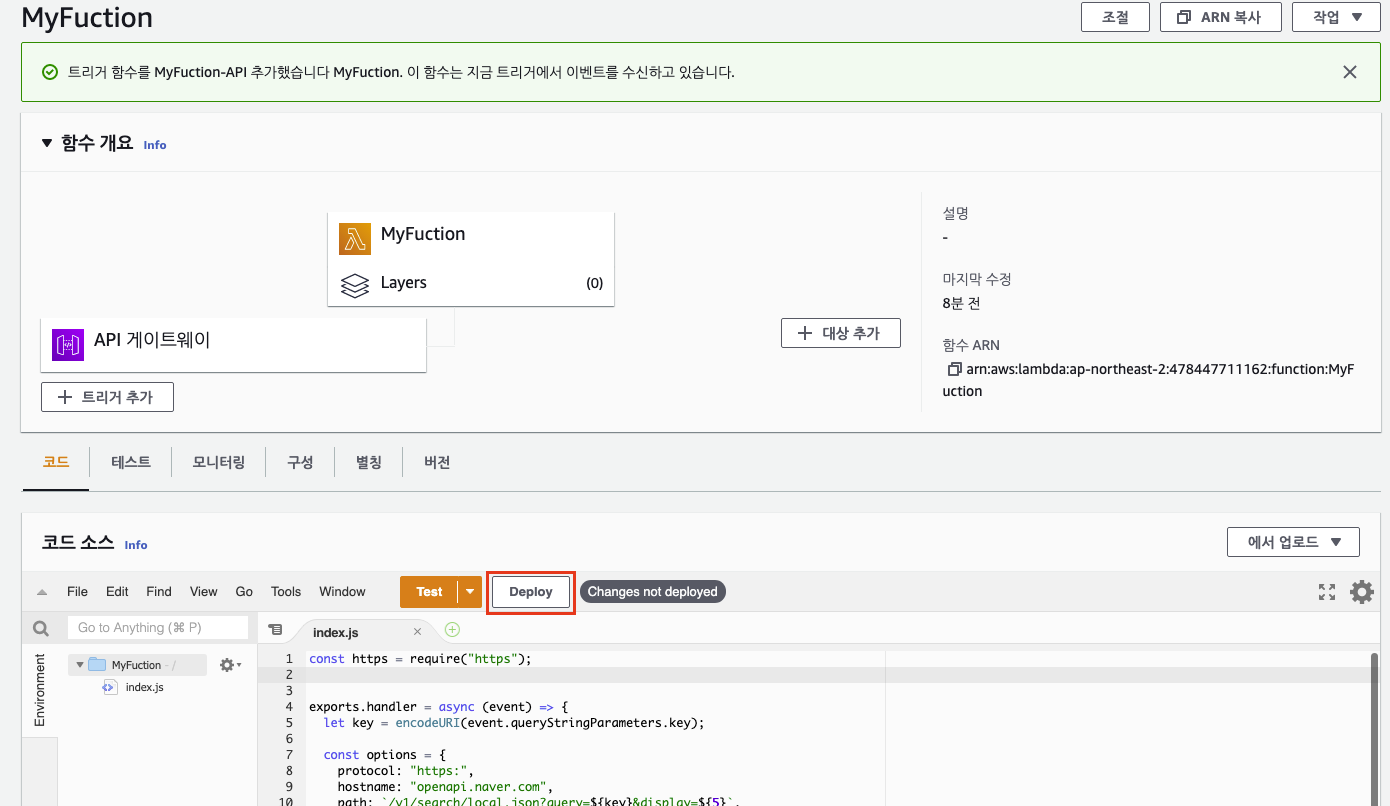
Task: Switch to the 모니터링 tab
Action: (219, 462)
